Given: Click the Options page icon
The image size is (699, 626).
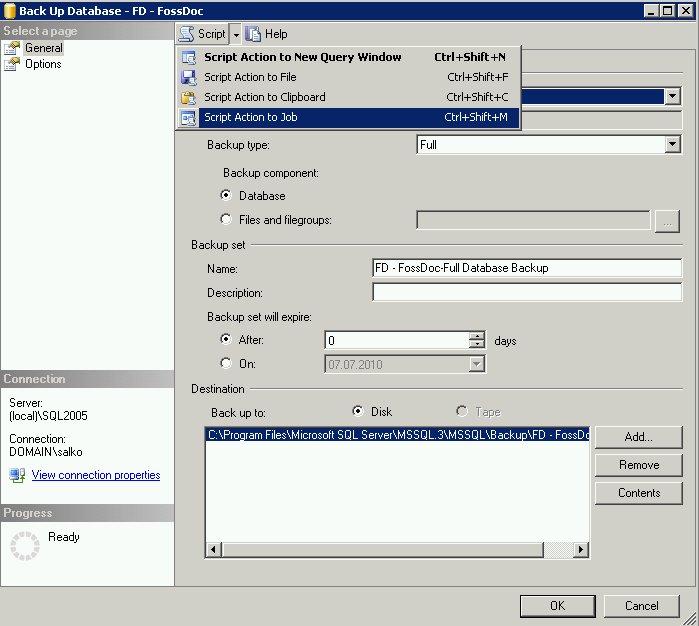Looking at the screenshot, I should coord(12,64).
